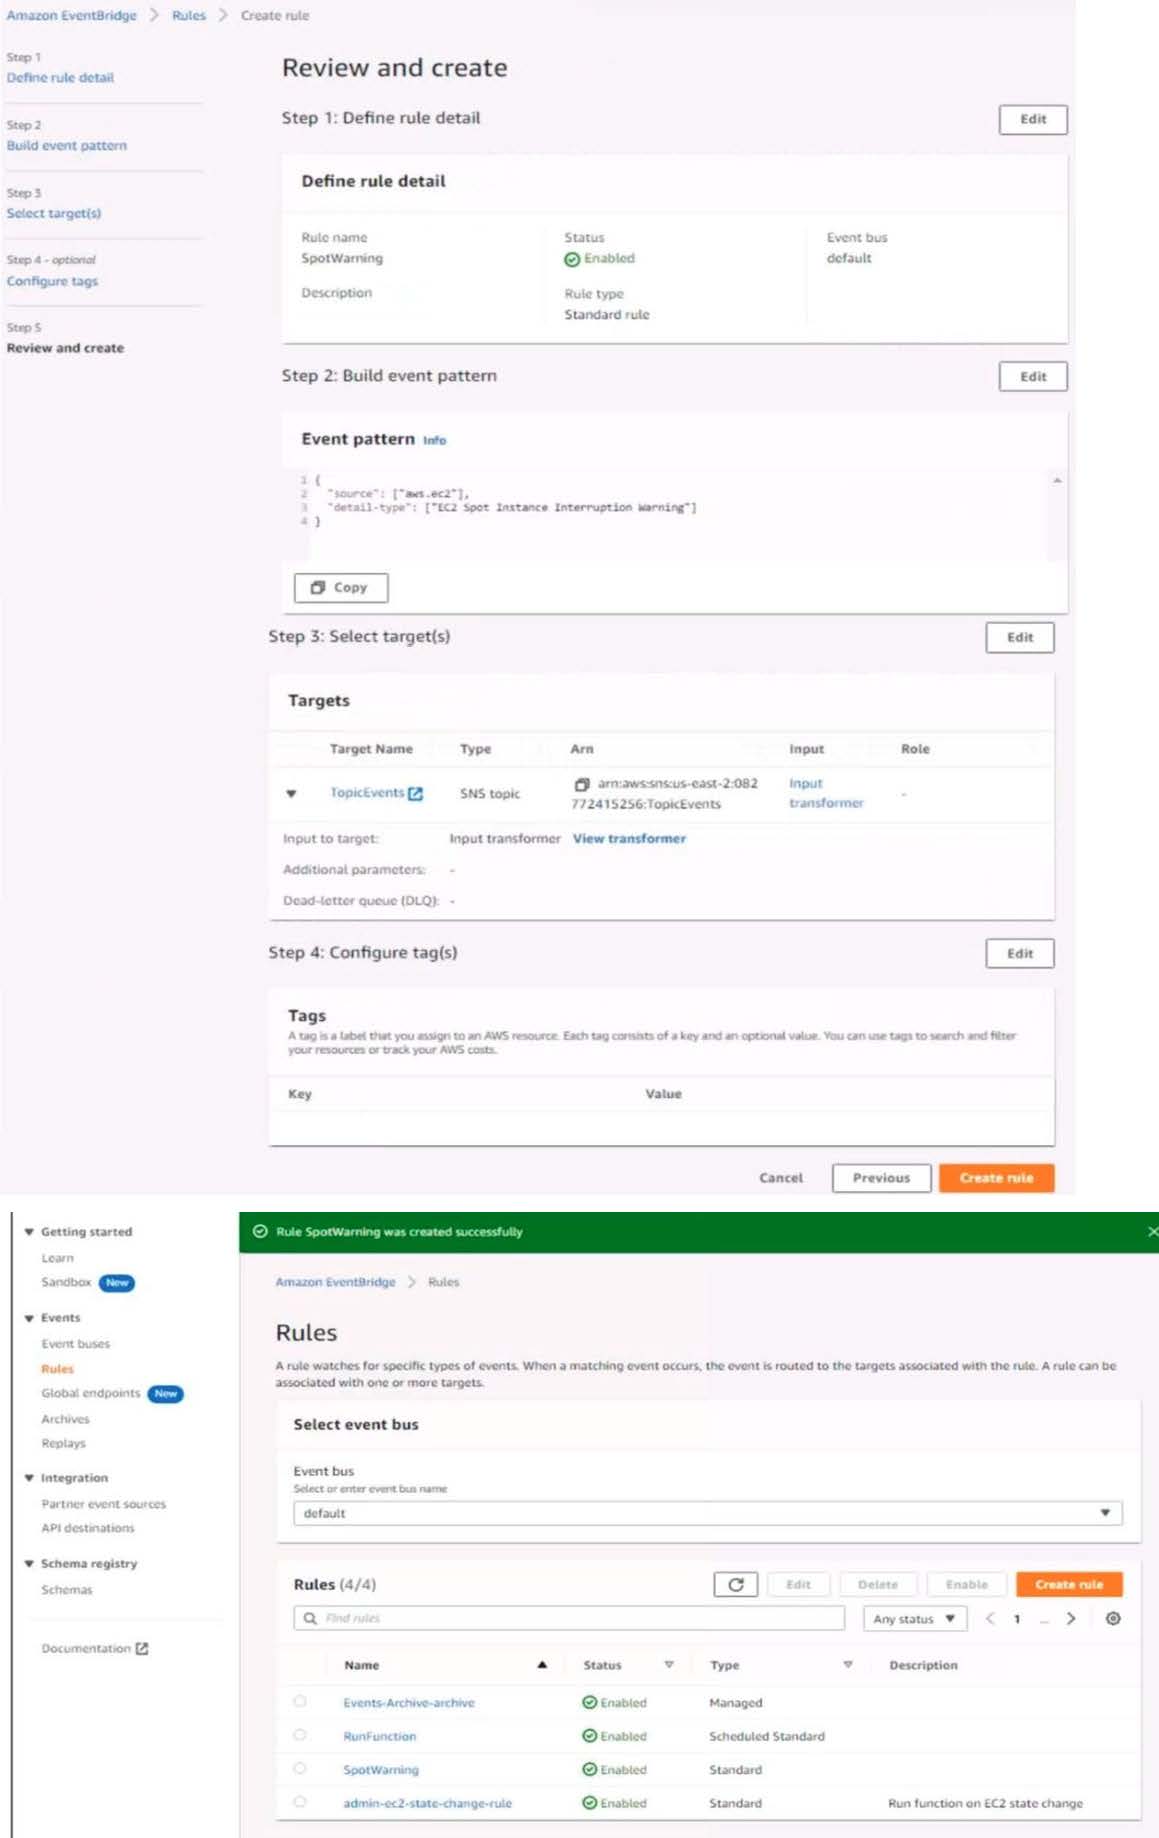
Task: Dismiss the success notification banner
Action: (x=1152, y=1232)
